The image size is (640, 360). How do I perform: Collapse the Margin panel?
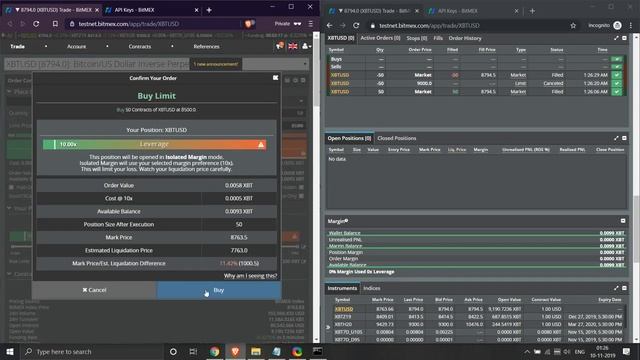click(x=623, y=221)
